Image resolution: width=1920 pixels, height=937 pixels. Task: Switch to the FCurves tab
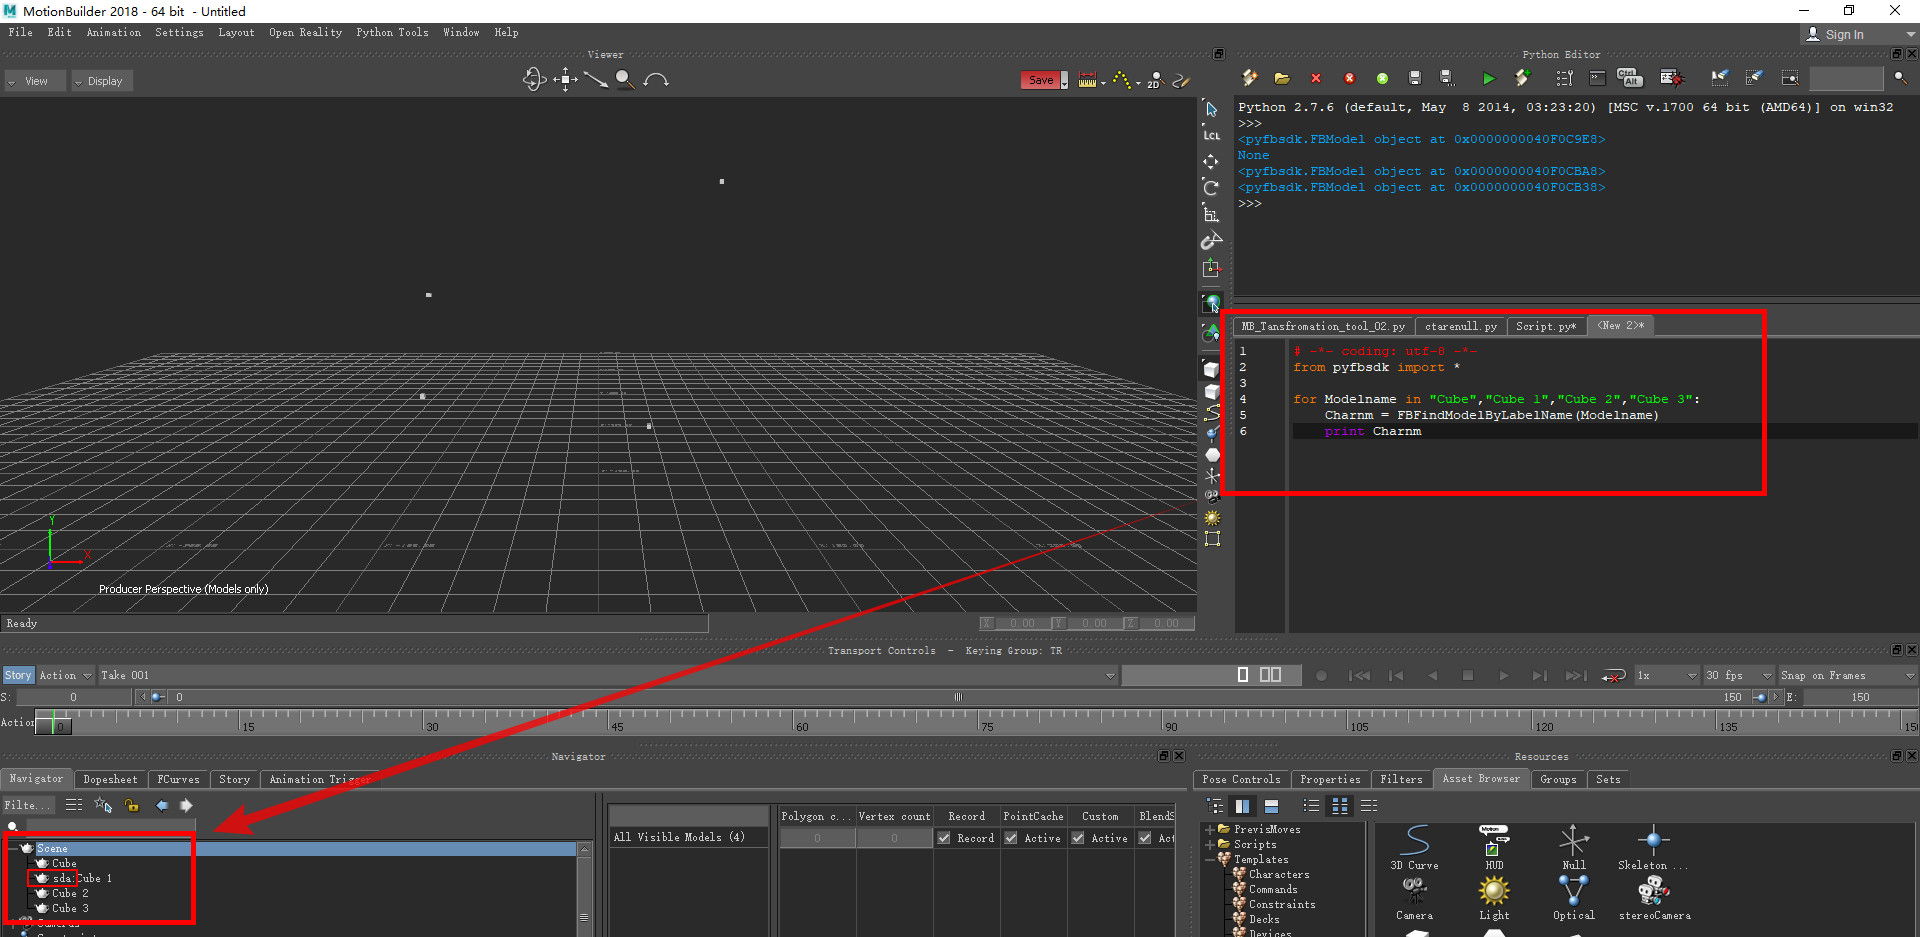pyautogui.click(x=178, y=779)
